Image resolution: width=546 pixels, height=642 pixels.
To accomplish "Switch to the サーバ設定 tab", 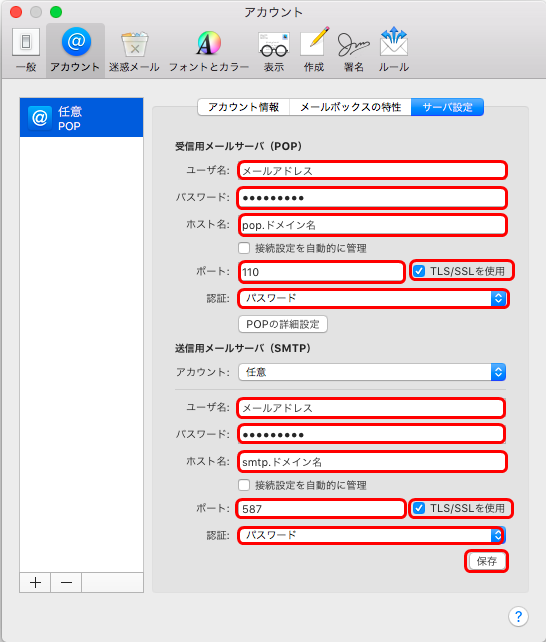I will [x=447, y=107].
